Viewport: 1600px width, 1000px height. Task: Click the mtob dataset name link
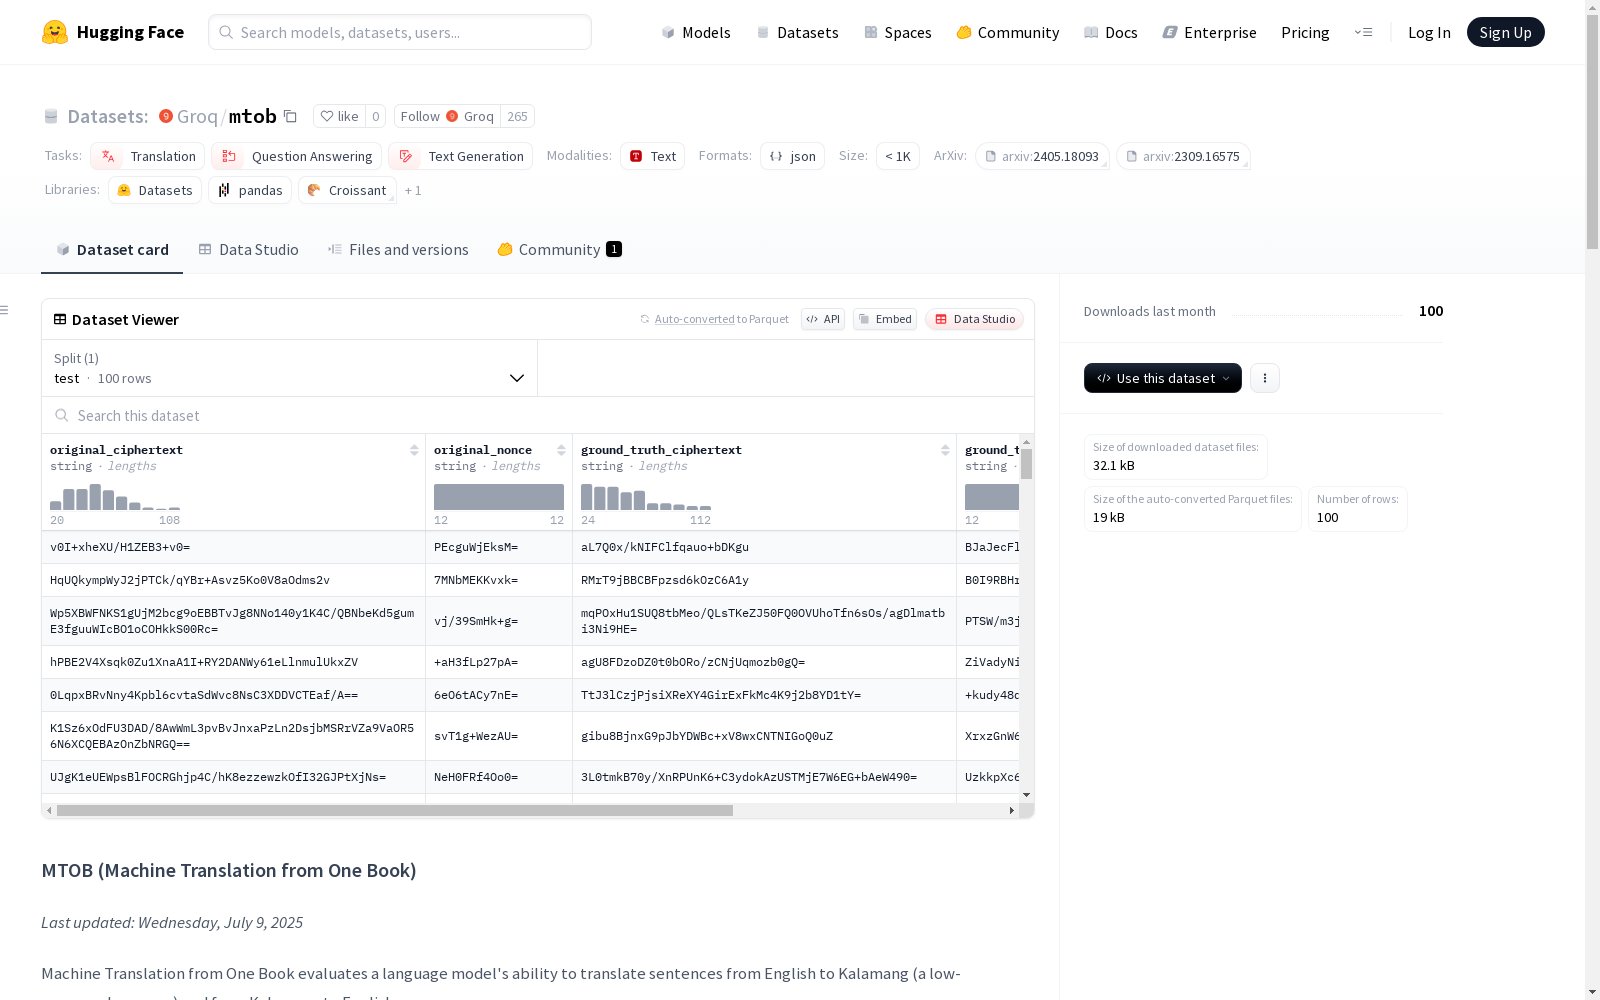[x=253, y=116]
